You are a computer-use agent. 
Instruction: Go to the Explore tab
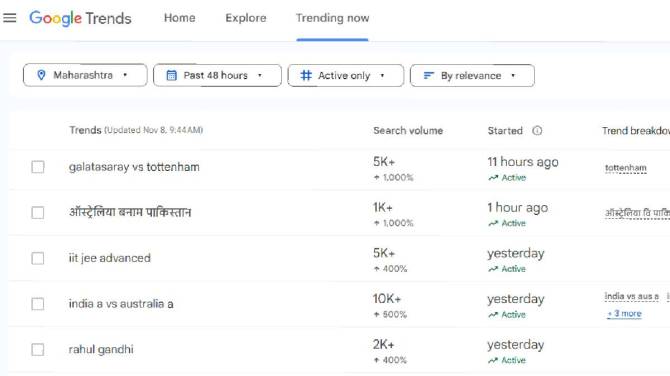coord(246,18)
